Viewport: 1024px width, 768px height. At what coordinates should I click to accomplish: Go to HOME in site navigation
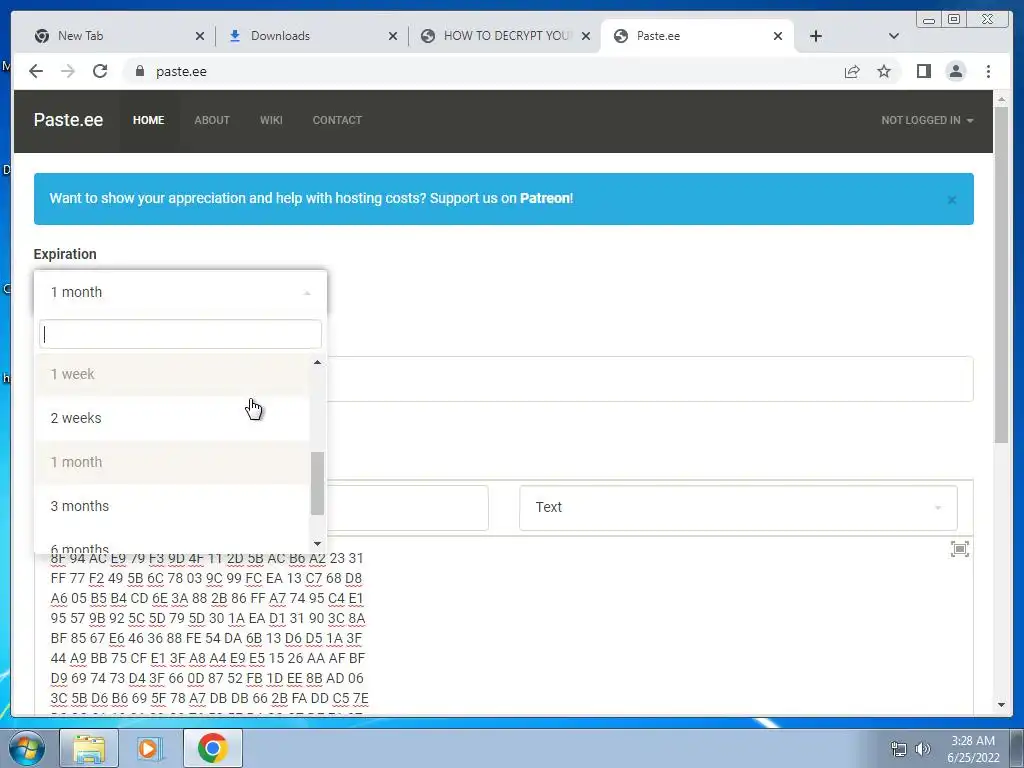[148, 120]
